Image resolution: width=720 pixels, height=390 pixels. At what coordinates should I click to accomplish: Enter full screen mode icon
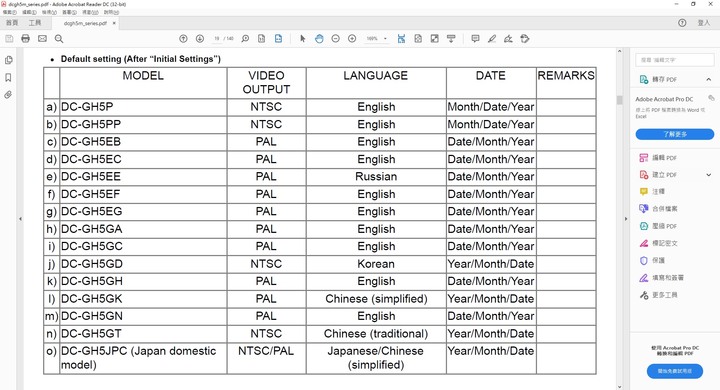434,39
